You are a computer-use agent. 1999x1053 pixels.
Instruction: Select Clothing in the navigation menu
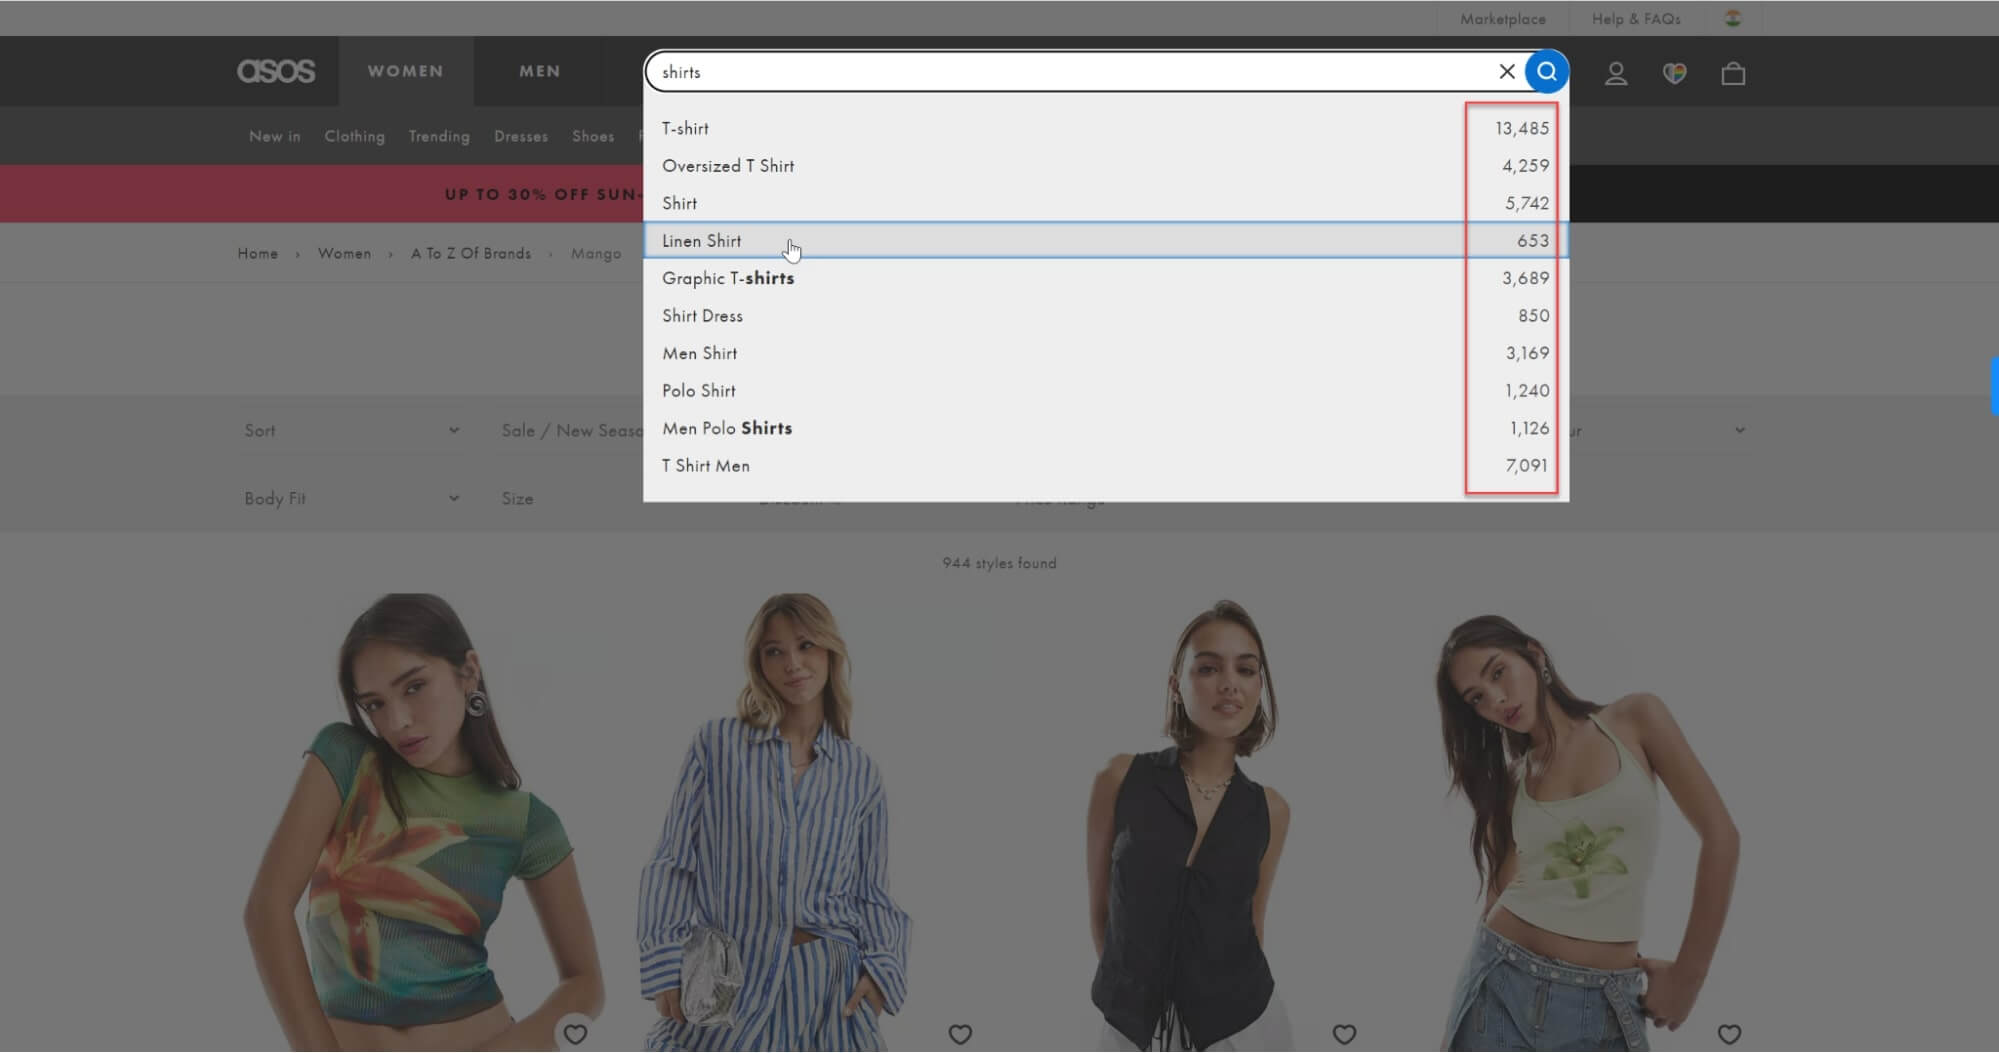354,136
